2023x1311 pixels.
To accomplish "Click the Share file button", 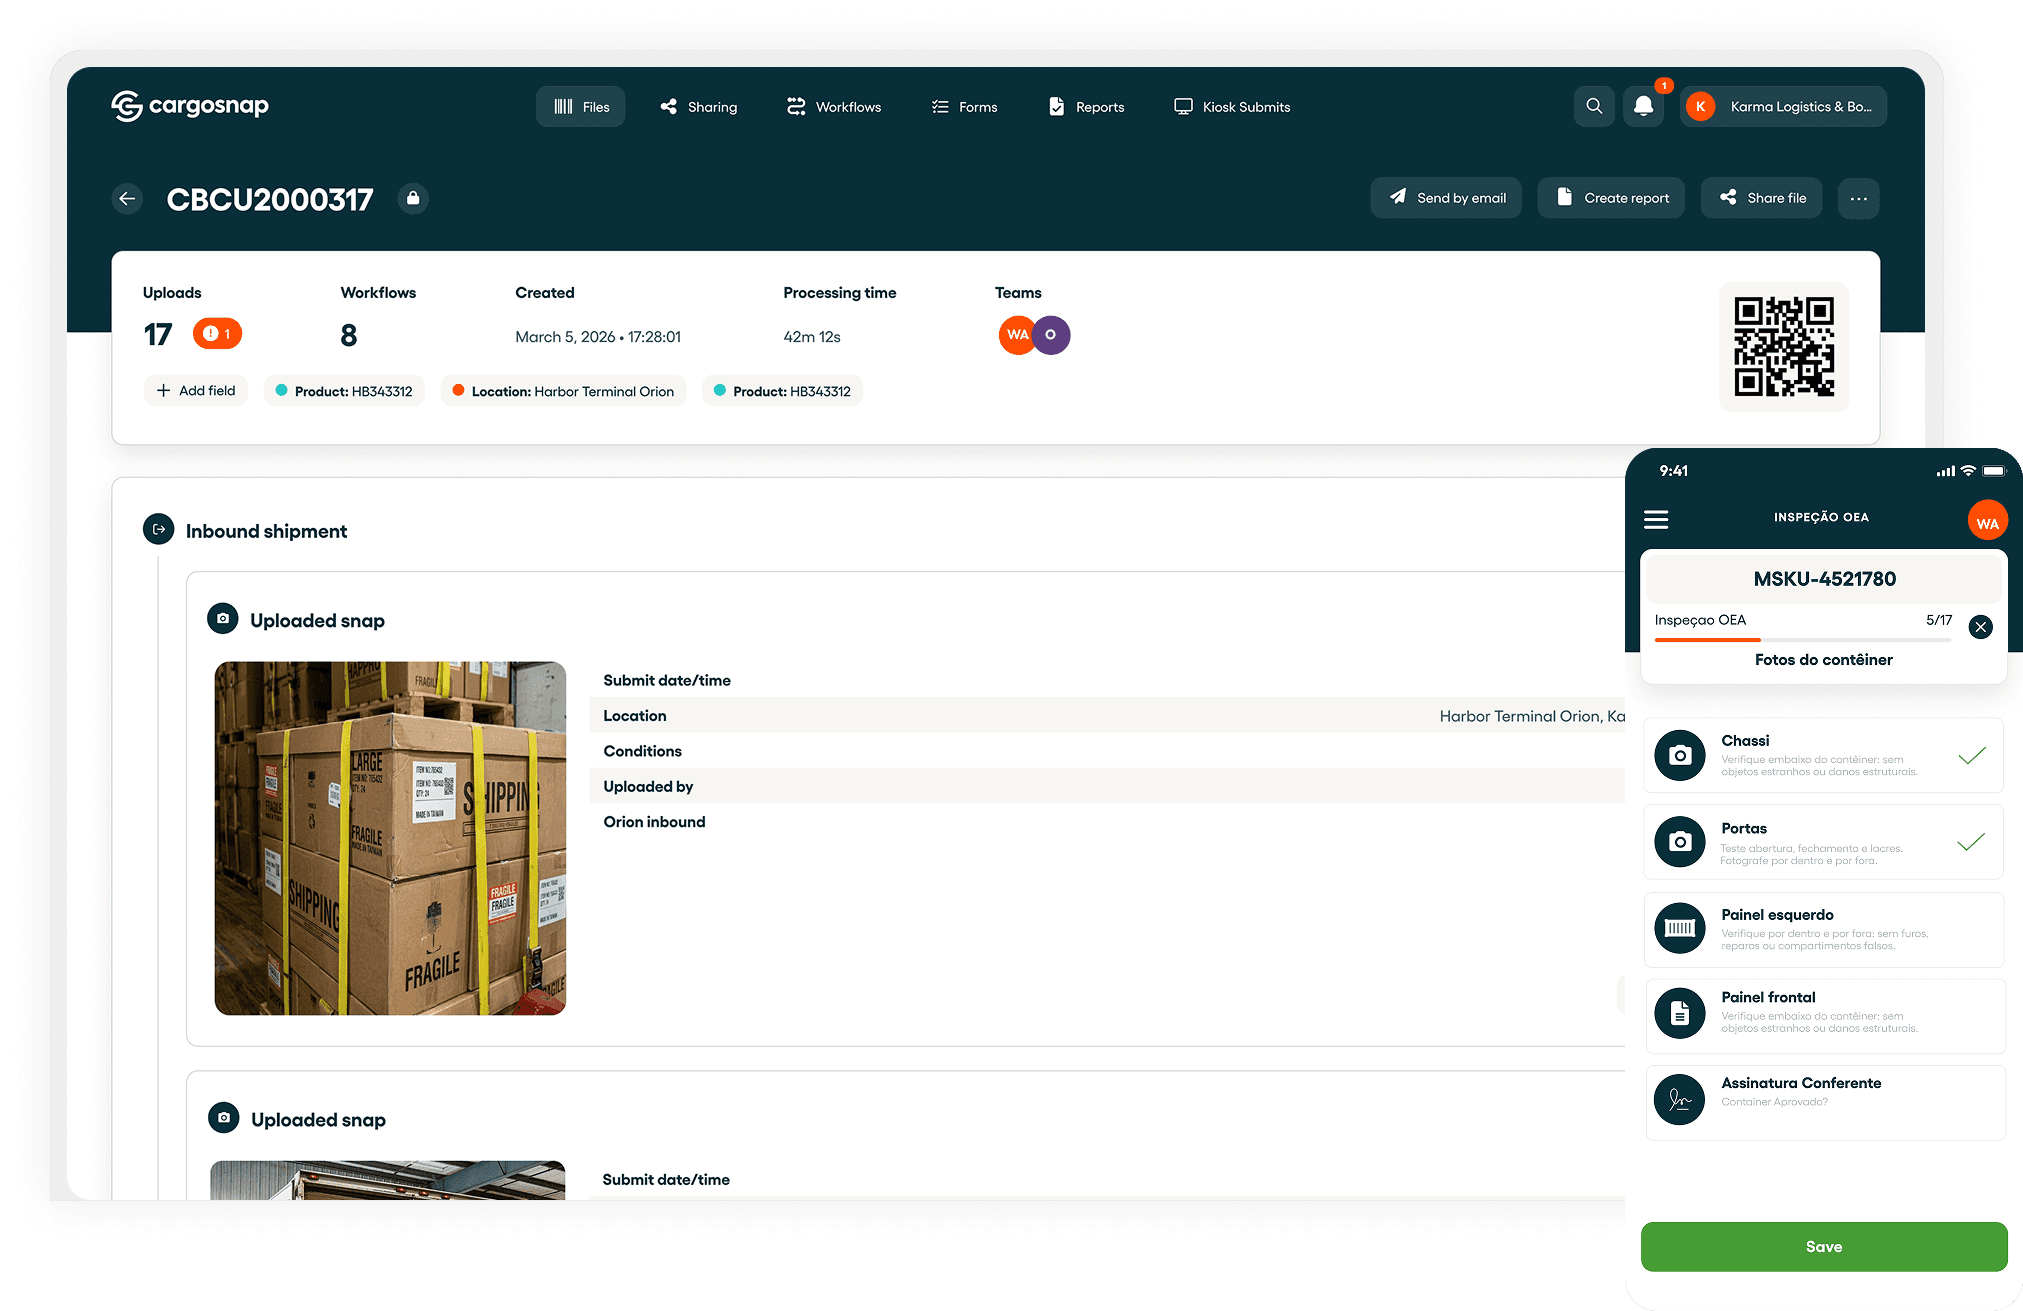I will point(1762,198).
